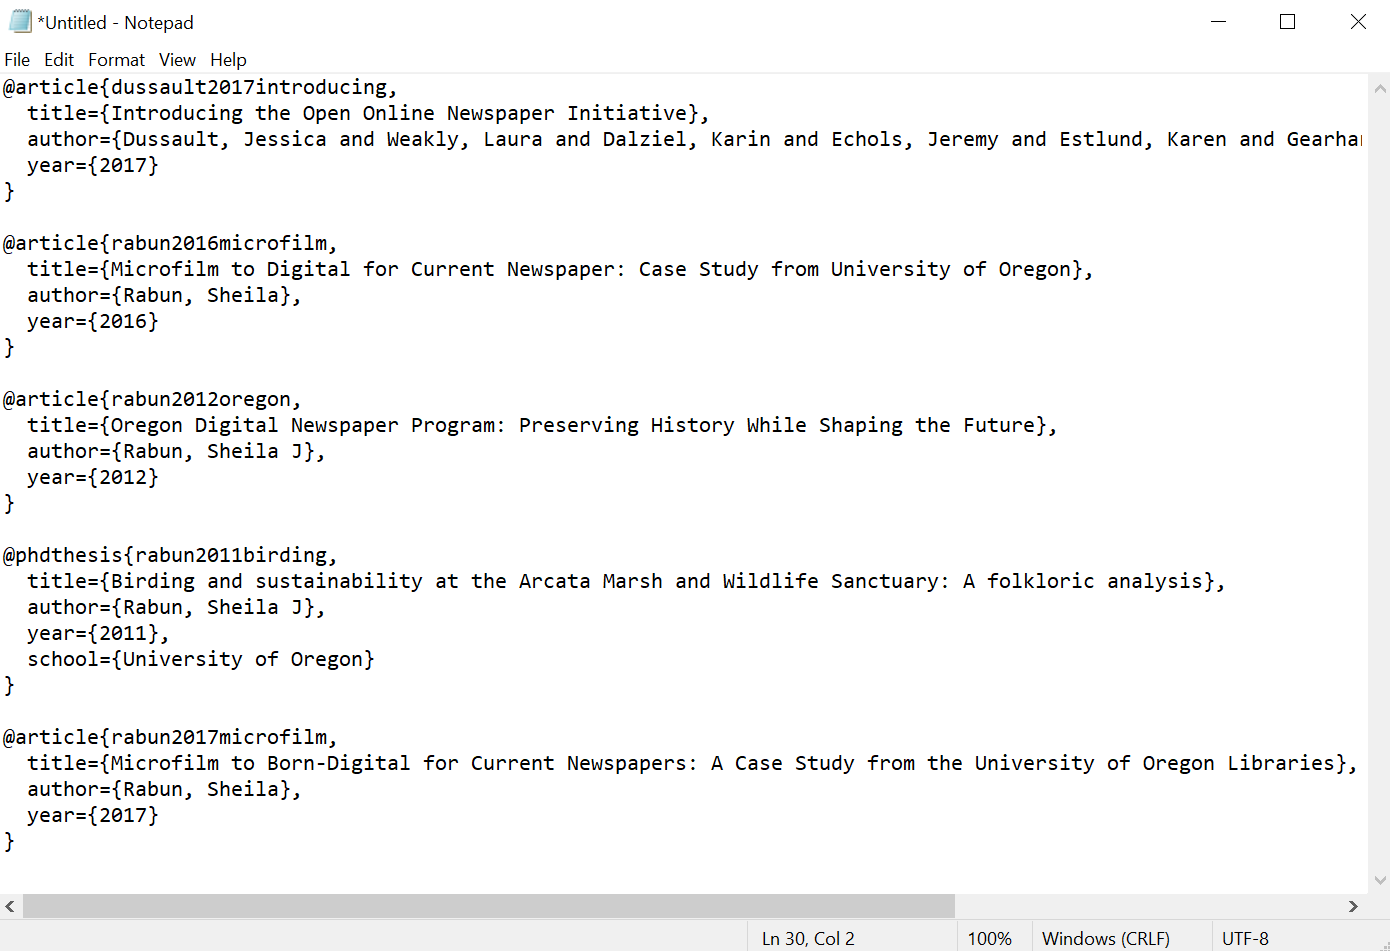Click the year={2012} line
Viewport: 1390px width, 951px height.
click(x=93, y=477)
